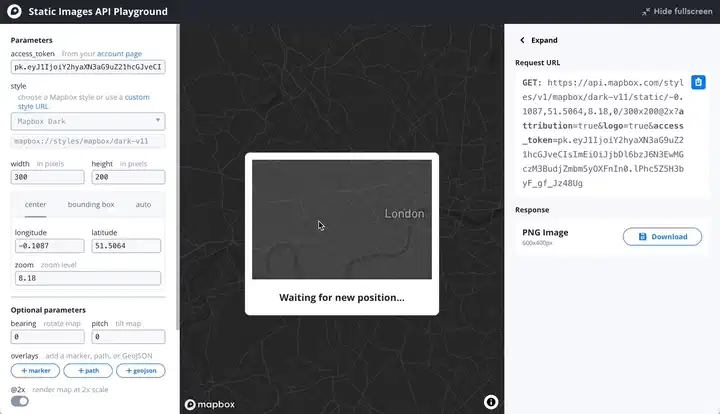720x414 pixels.
Task: Download the PNG image
Action: tap(662, 237)
